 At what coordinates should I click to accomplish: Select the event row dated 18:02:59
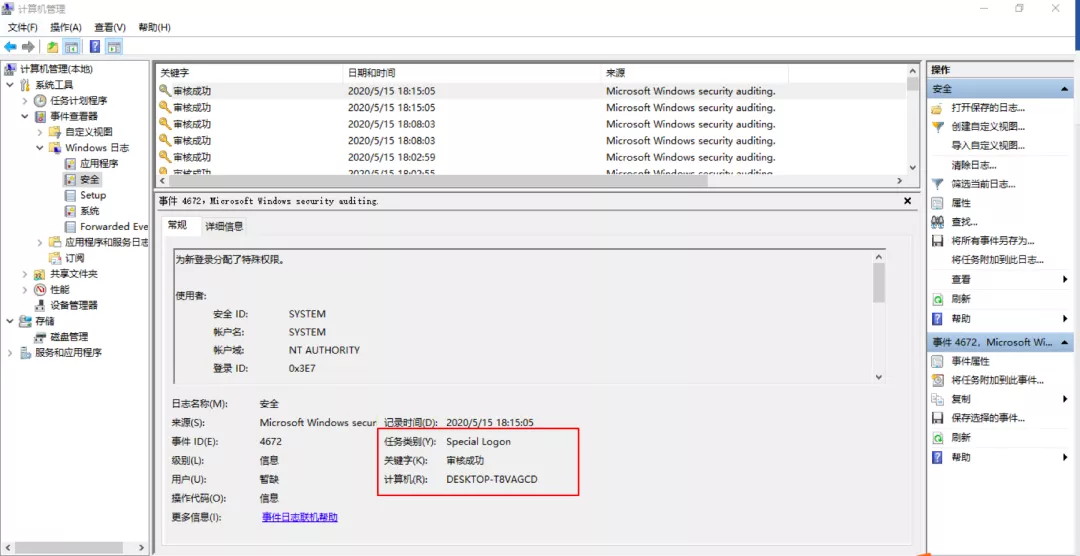pos(530,157)
